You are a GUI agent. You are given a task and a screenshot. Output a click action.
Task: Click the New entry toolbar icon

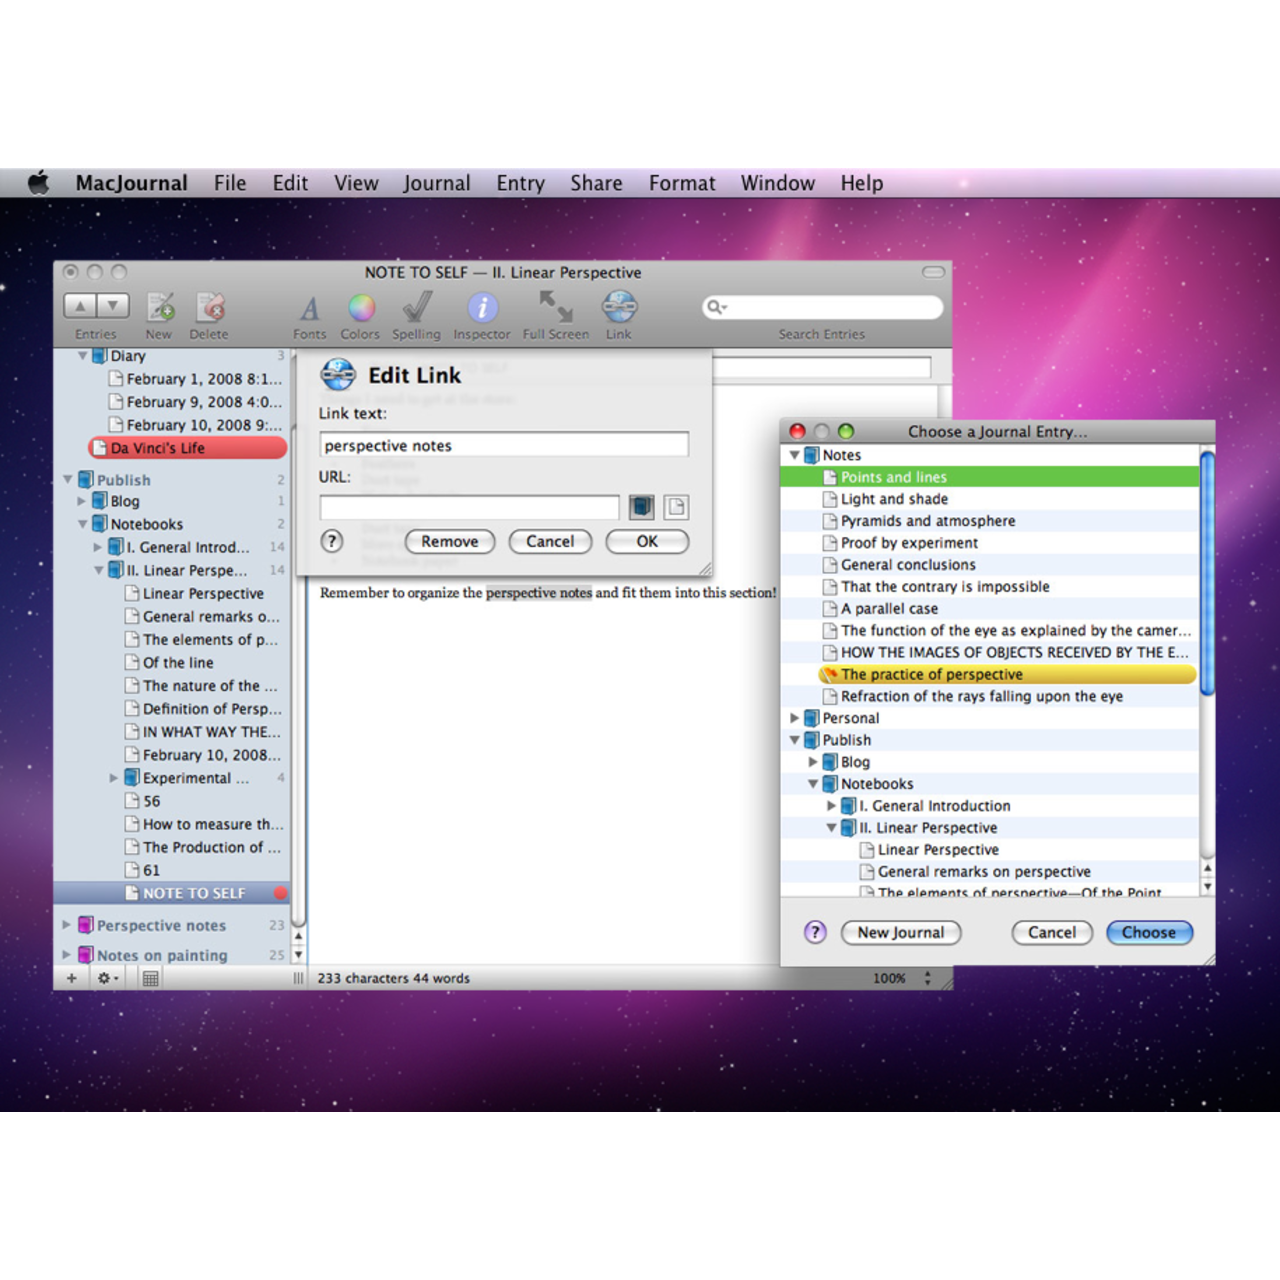160,308
